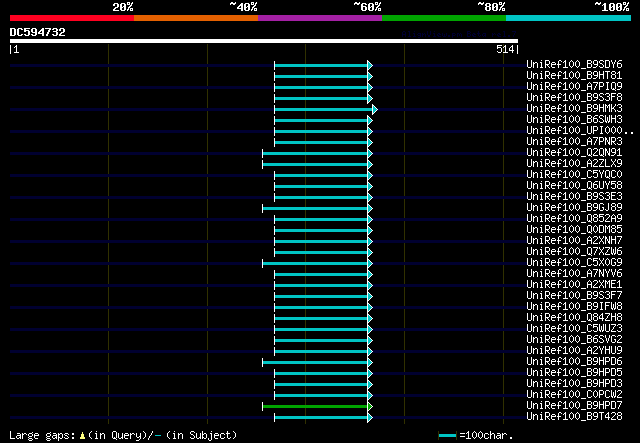Click the purple ~60% identity legend segment
This screenshot has width=640, height=443.
(320, 18)
